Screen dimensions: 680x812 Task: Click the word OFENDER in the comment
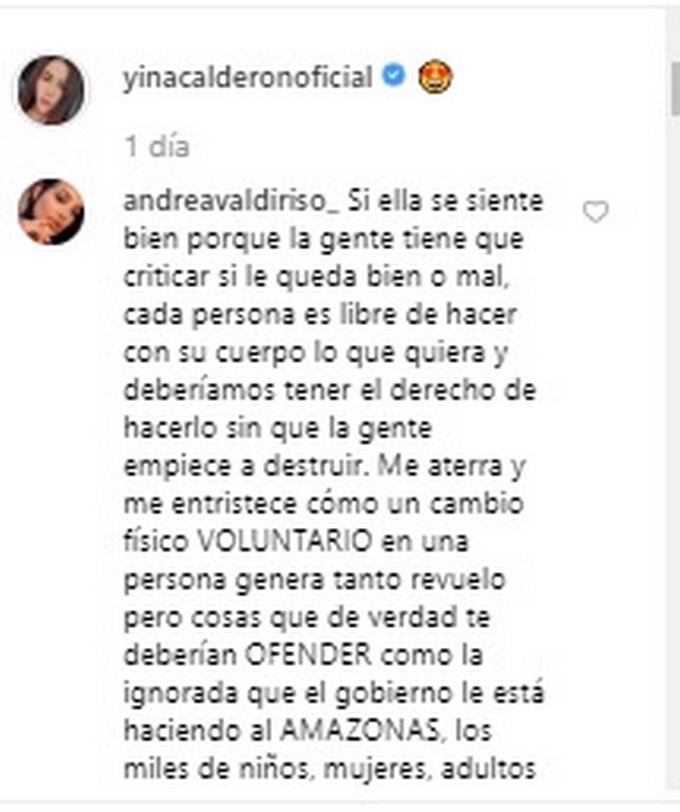[x=308, y=655]
